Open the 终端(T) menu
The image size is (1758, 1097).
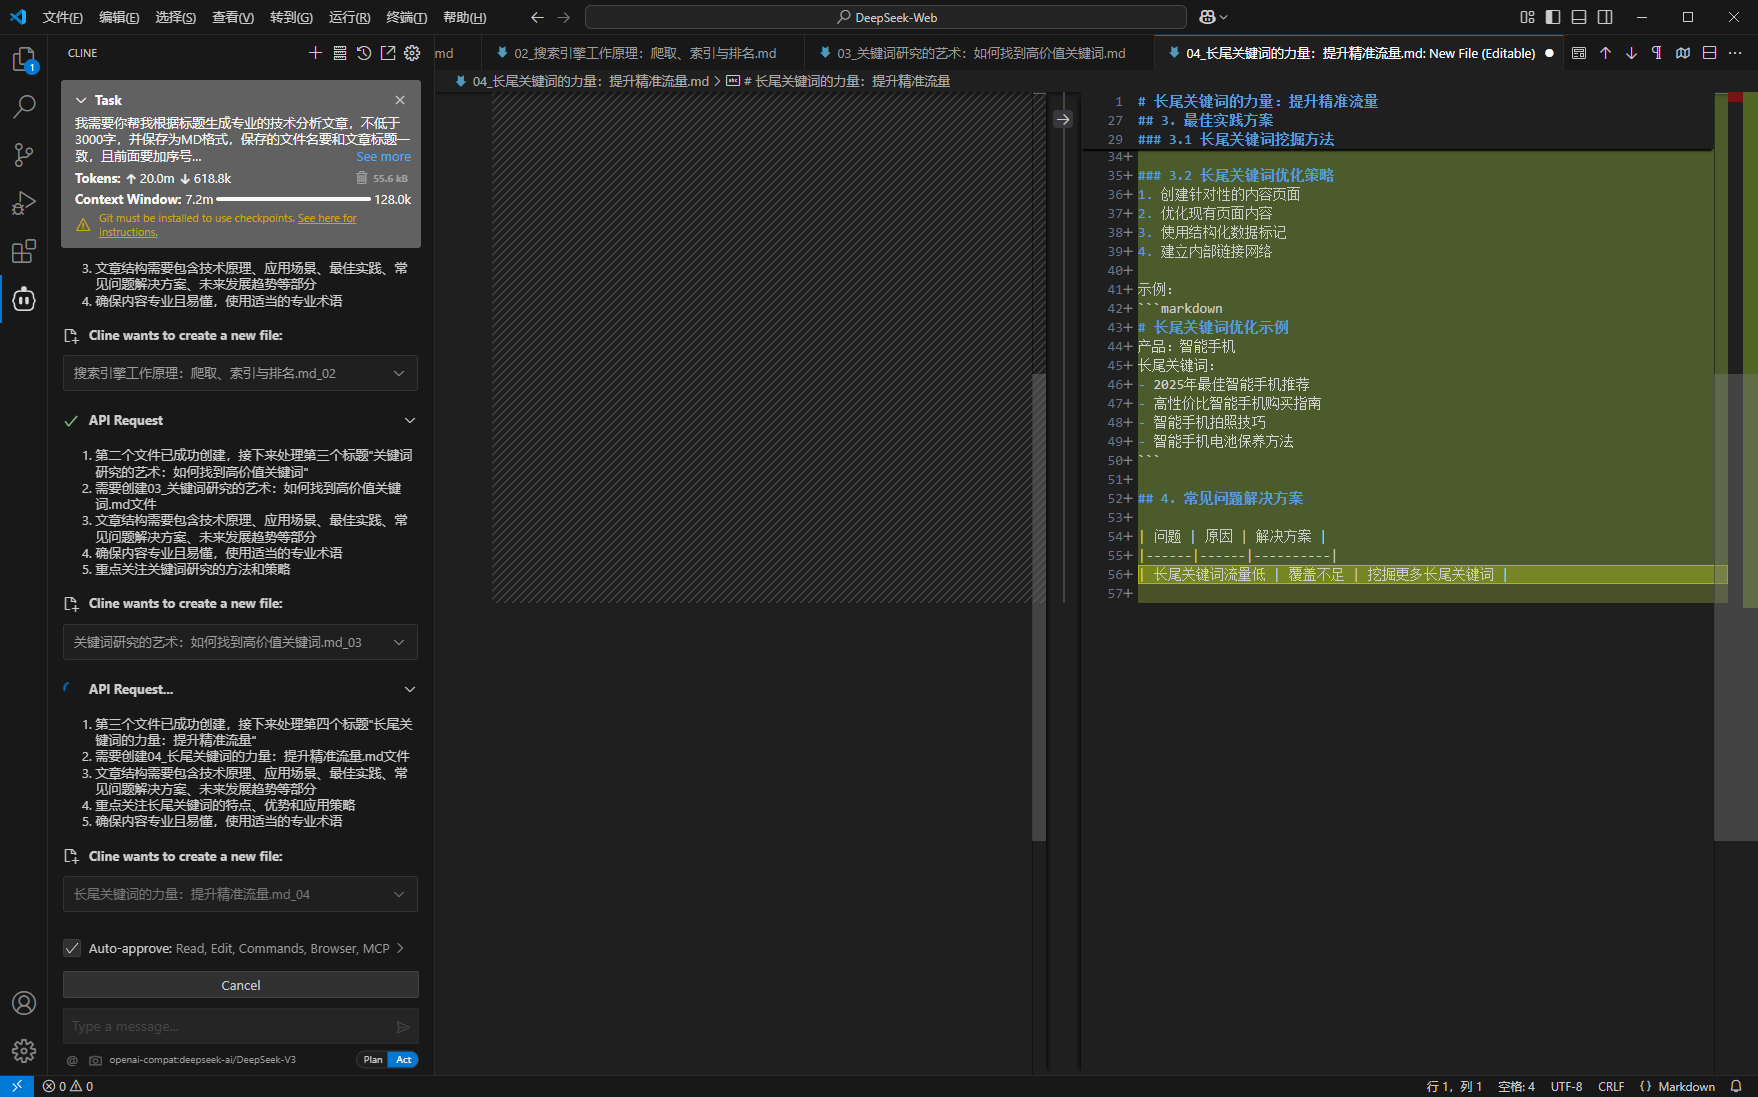[x=406, y=17]
